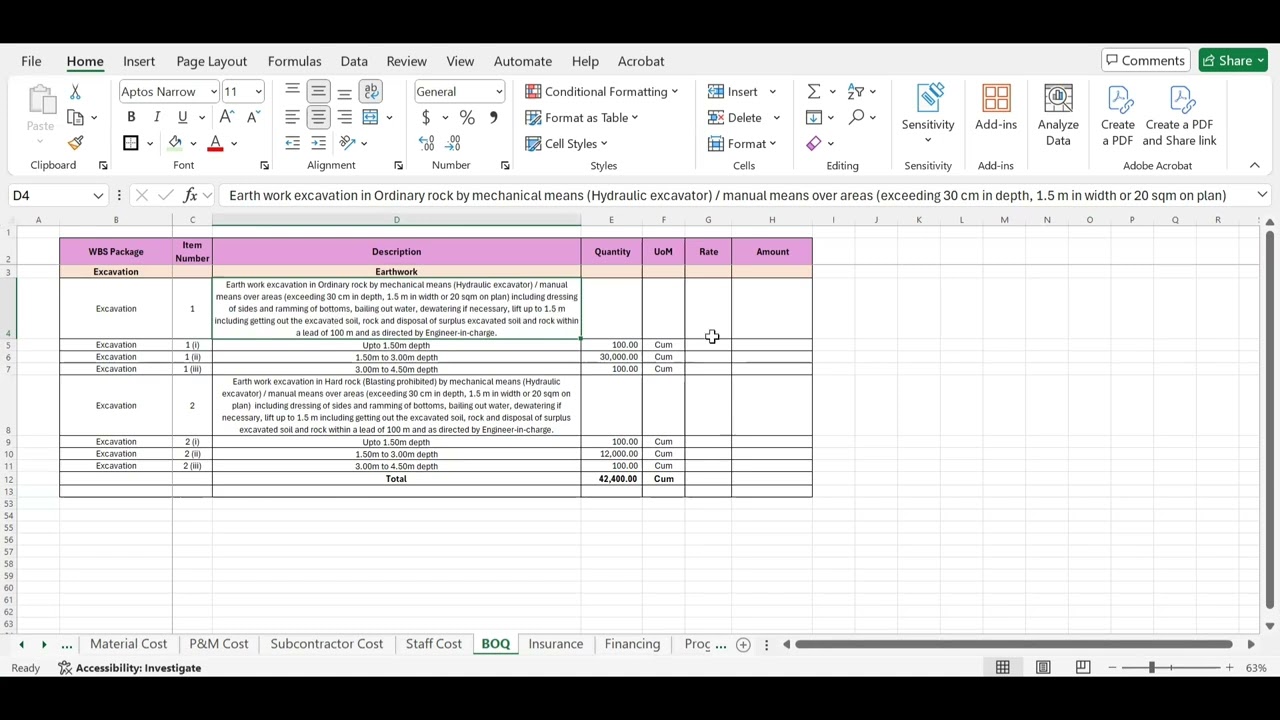Click Increase Indent icon

coord(318,143)
